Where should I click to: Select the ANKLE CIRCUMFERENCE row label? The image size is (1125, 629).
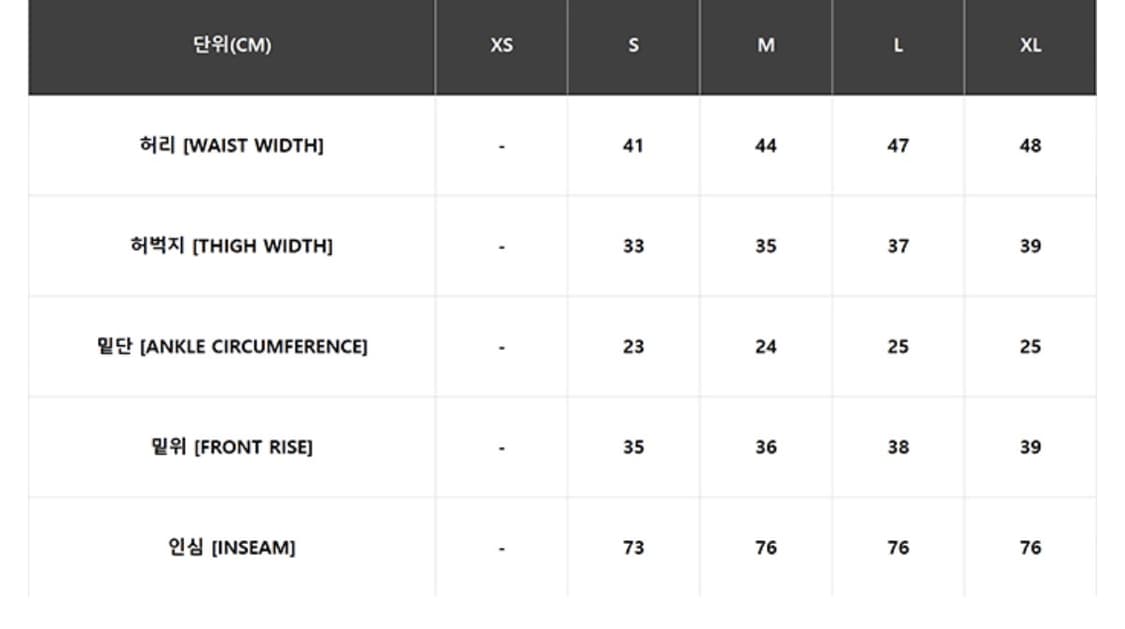tap(232, 347)
